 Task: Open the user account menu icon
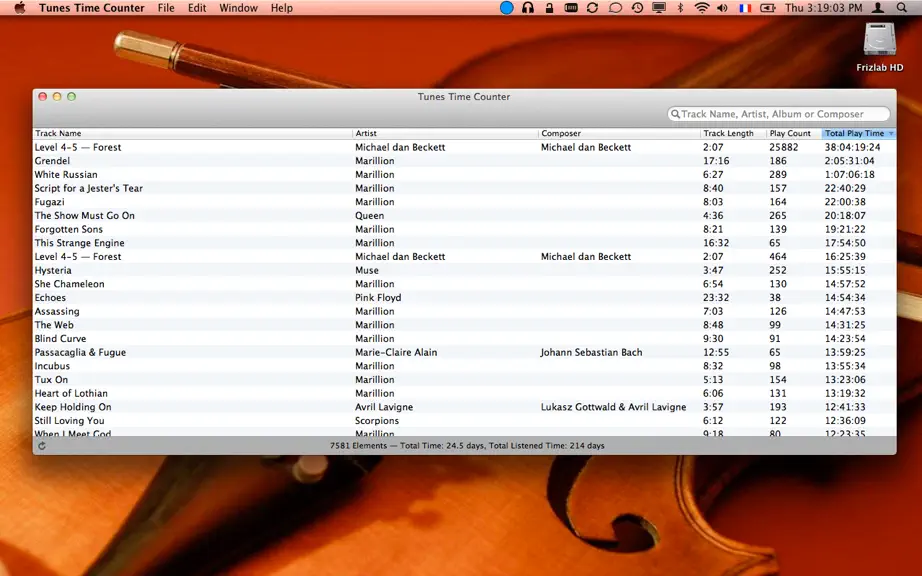click(x=878, y=8)
